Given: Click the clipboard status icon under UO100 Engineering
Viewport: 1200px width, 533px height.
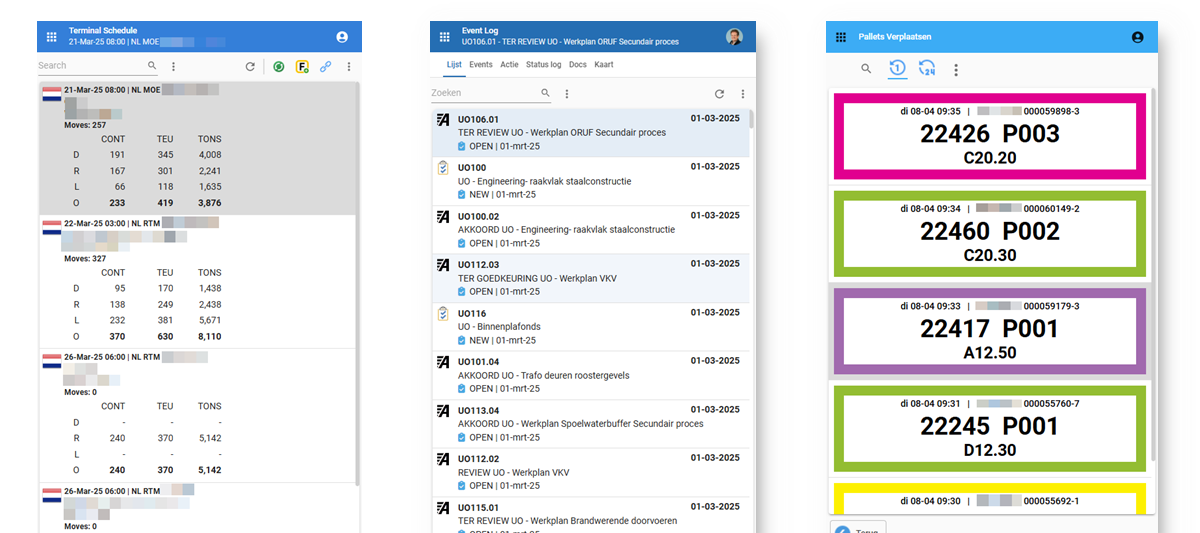Looking at the screenshot, I should pos(462,195).
